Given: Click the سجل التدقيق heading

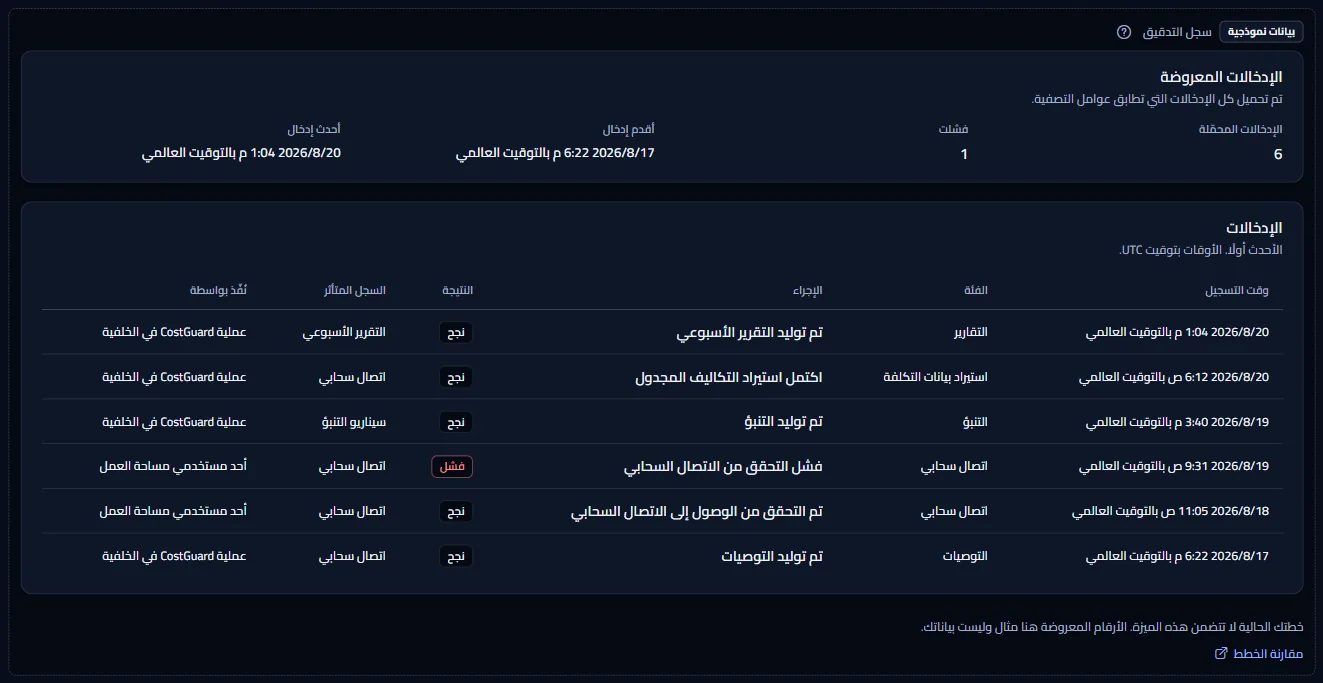Looking at the screenshot, I should [1177, 32].
